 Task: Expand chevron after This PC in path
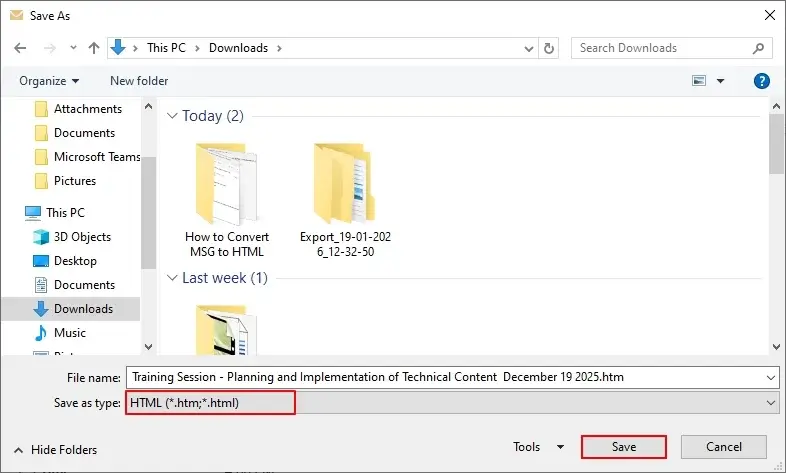198,48
